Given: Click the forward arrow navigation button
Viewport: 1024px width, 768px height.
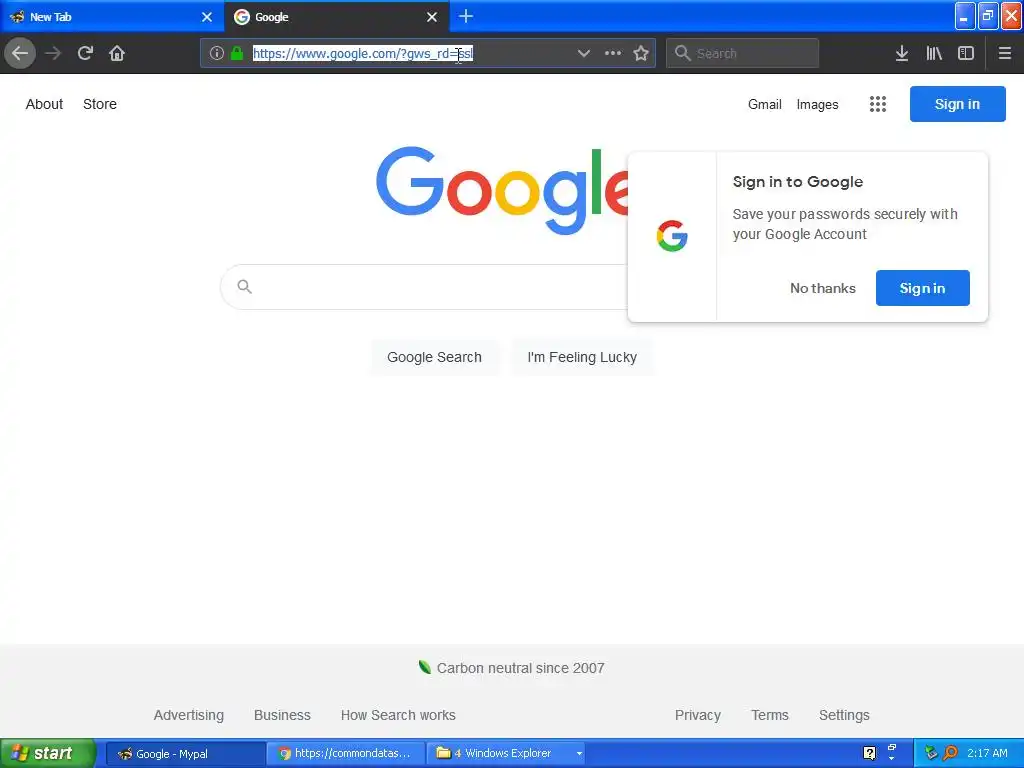Looking at the screenshot, I should pyautogui.click(x=53, y=53).
